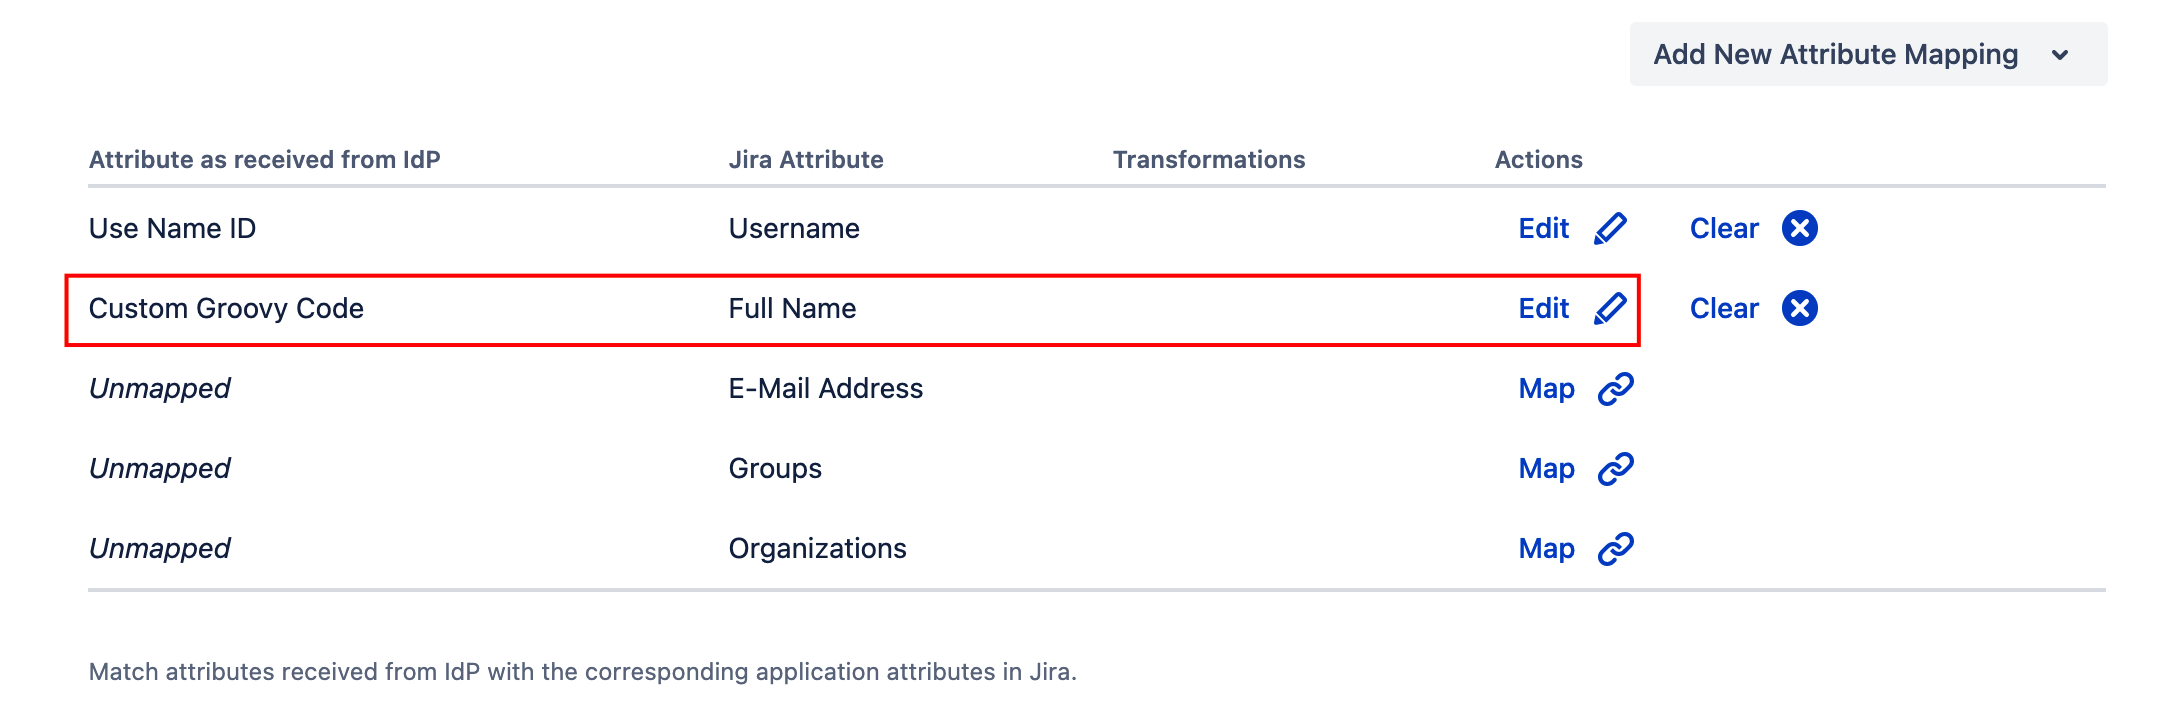This screenshot has width=2180, height=706.
Task: Clear the Username mapping
Action: (x=1724, y=229)
